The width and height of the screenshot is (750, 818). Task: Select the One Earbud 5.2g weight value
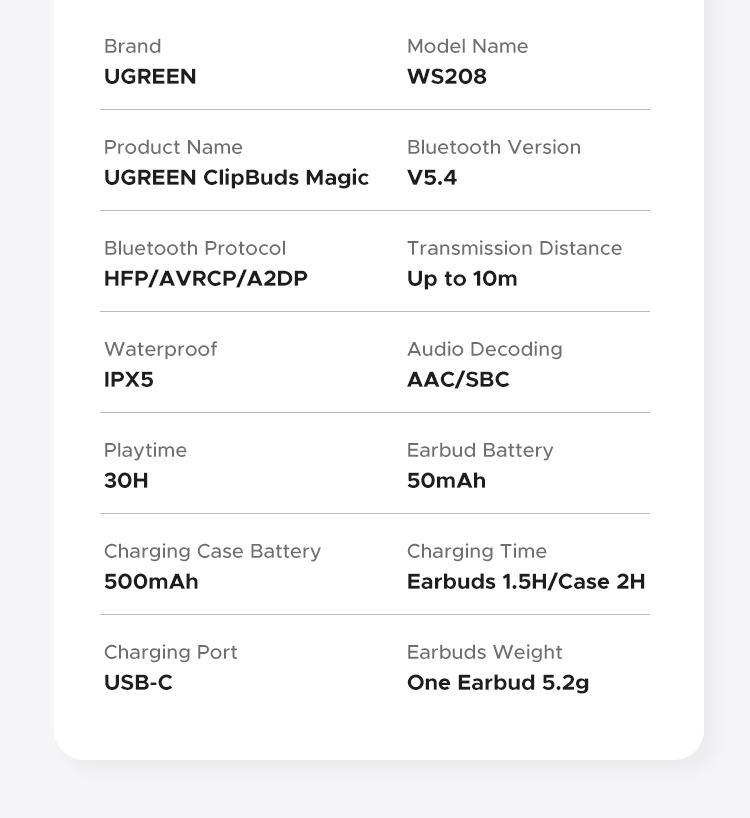[497, 683]
